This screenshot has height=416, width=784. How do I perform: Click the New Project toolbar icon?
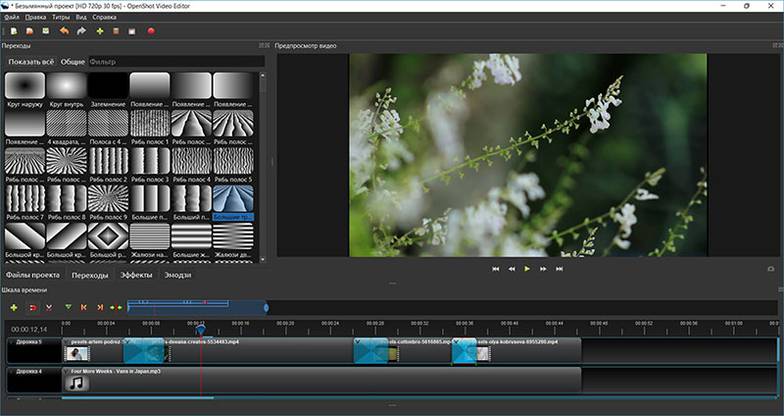14,31
